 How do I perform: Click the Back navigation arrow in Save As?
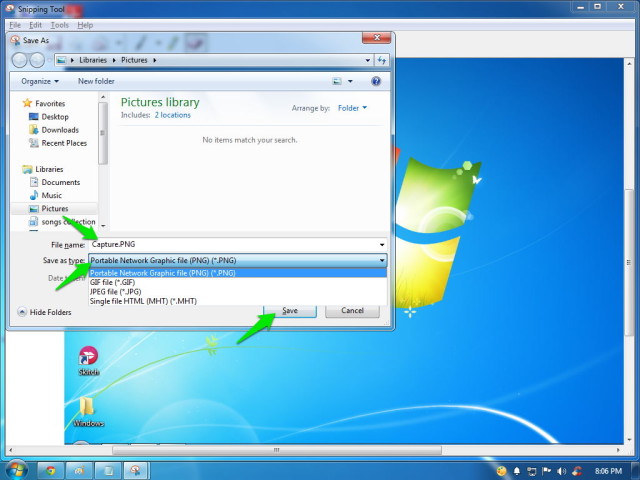point(19,60)
